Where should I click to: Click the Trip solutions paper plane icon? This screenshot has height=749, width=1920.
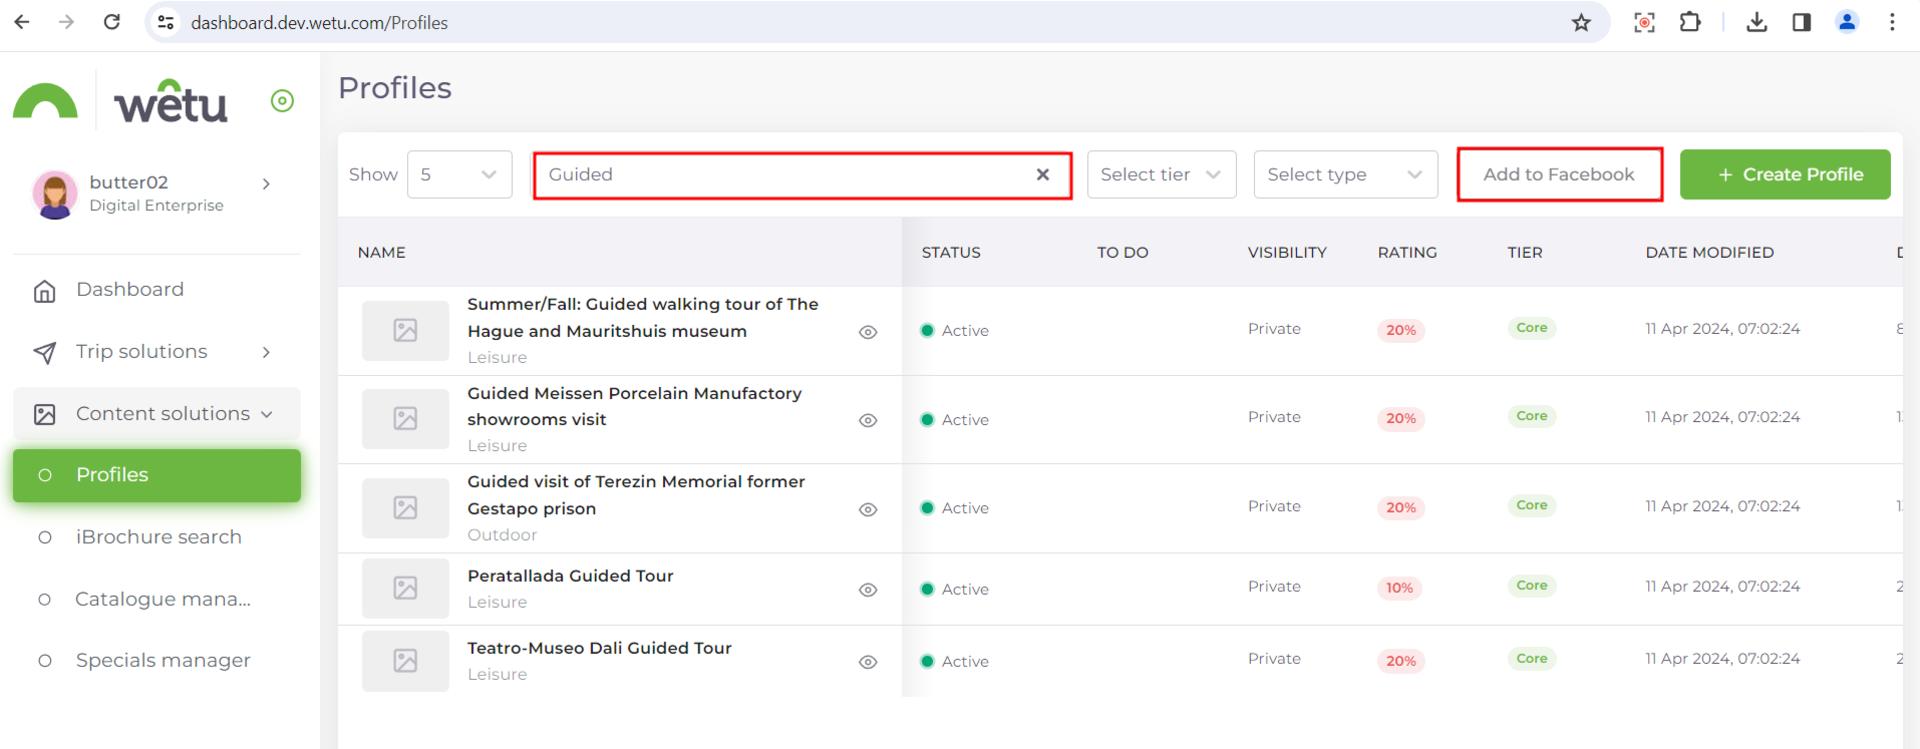45,353
